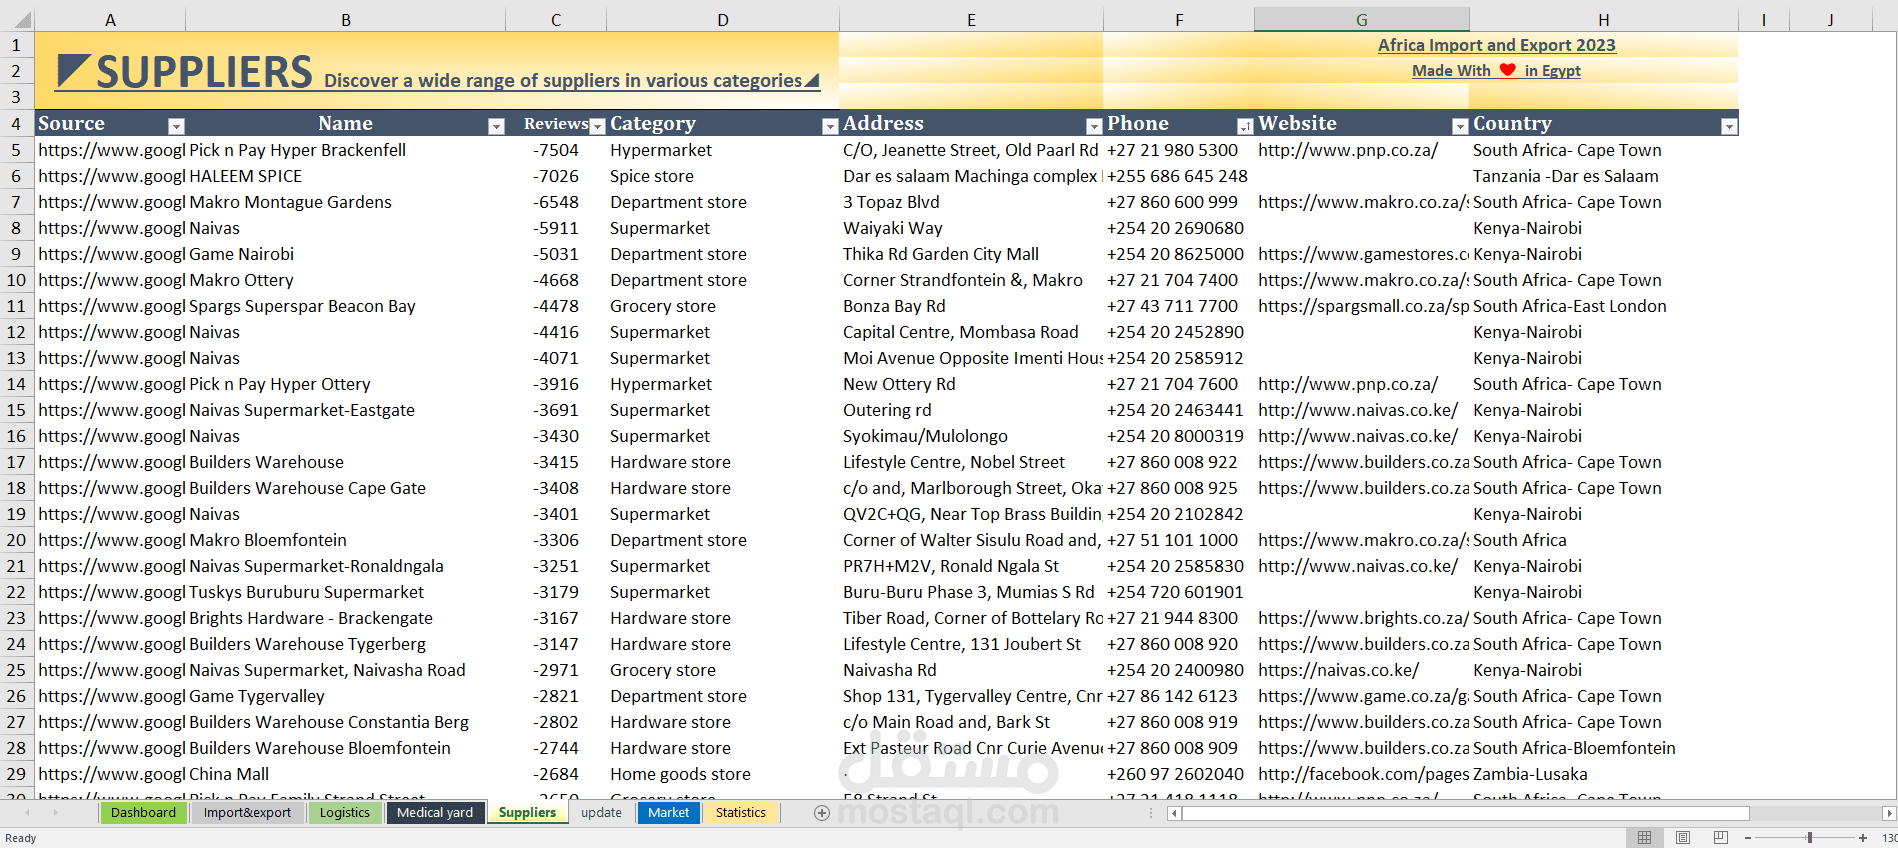
Task: Select row 12 header
Action: coord(16,332)
